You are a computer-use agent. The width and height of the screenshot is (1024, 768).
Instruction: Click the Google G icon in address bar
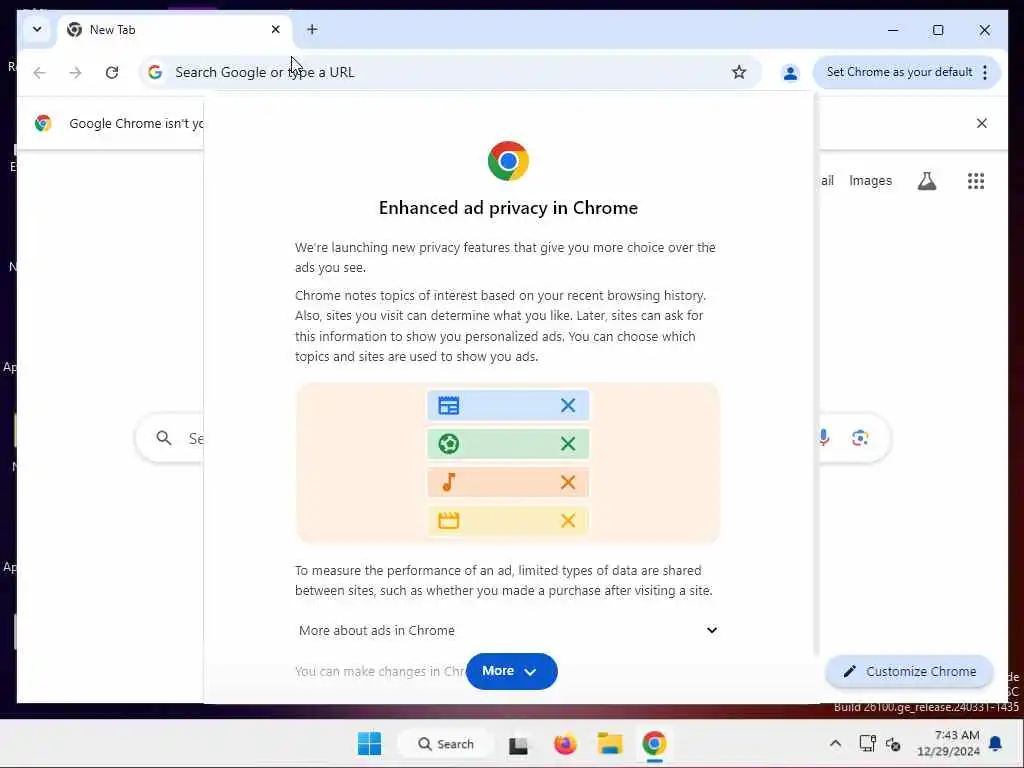click(x=155, y=72)
